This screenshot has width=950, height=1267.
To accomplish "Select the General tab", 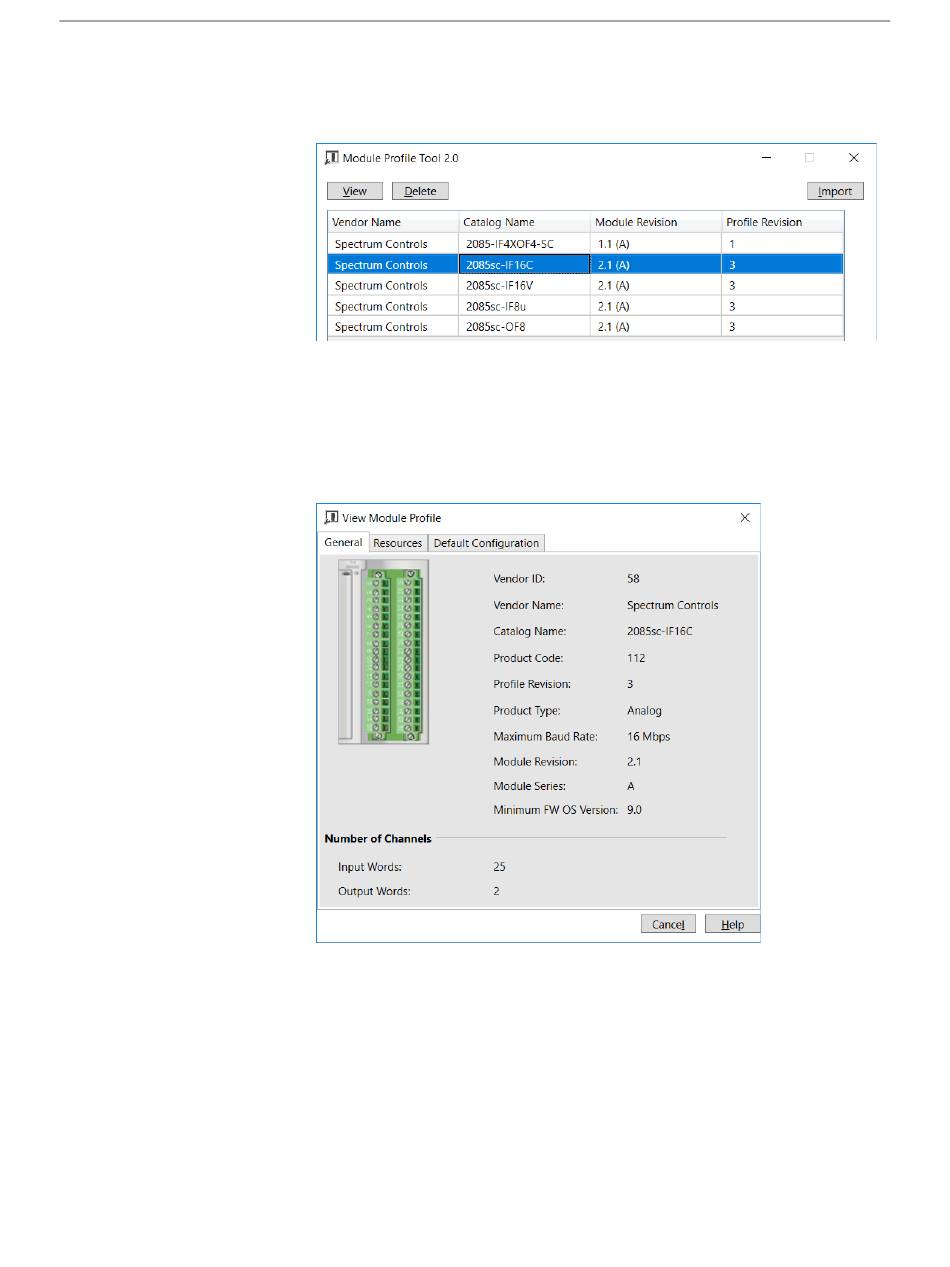I will [x=343, y=542].
